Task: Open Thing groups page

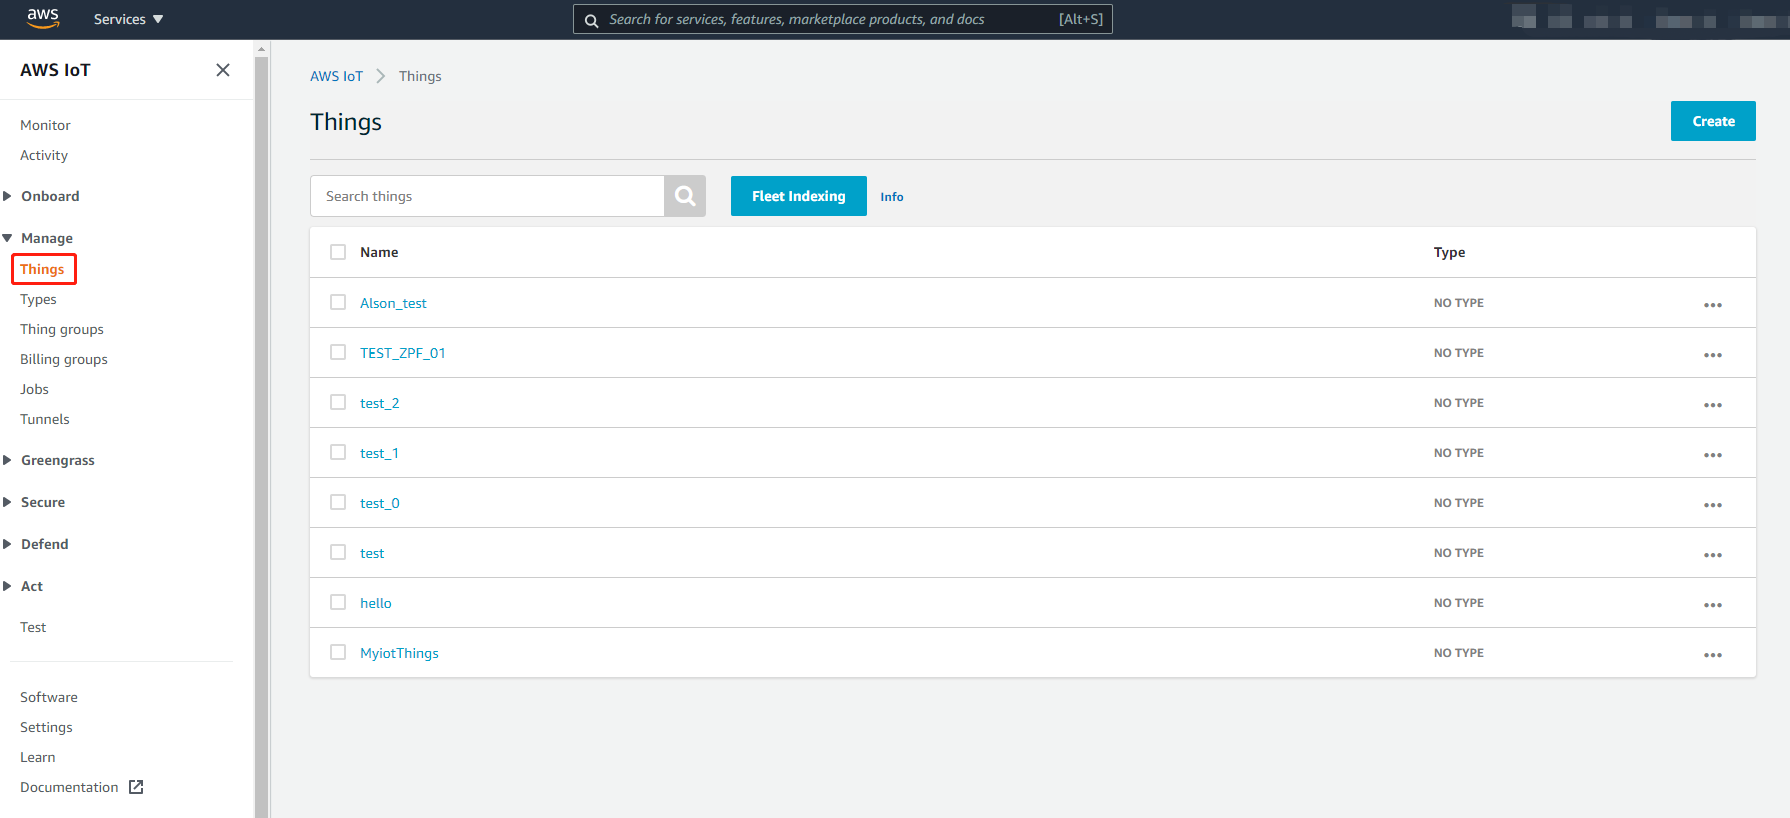Action: [x=62, y=329]
